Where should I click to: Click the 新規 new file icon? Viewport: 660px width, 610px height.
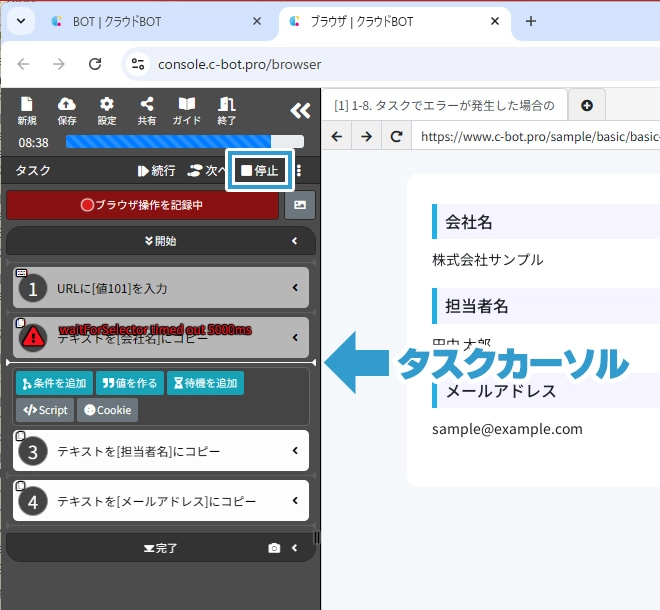coord(27,110)
